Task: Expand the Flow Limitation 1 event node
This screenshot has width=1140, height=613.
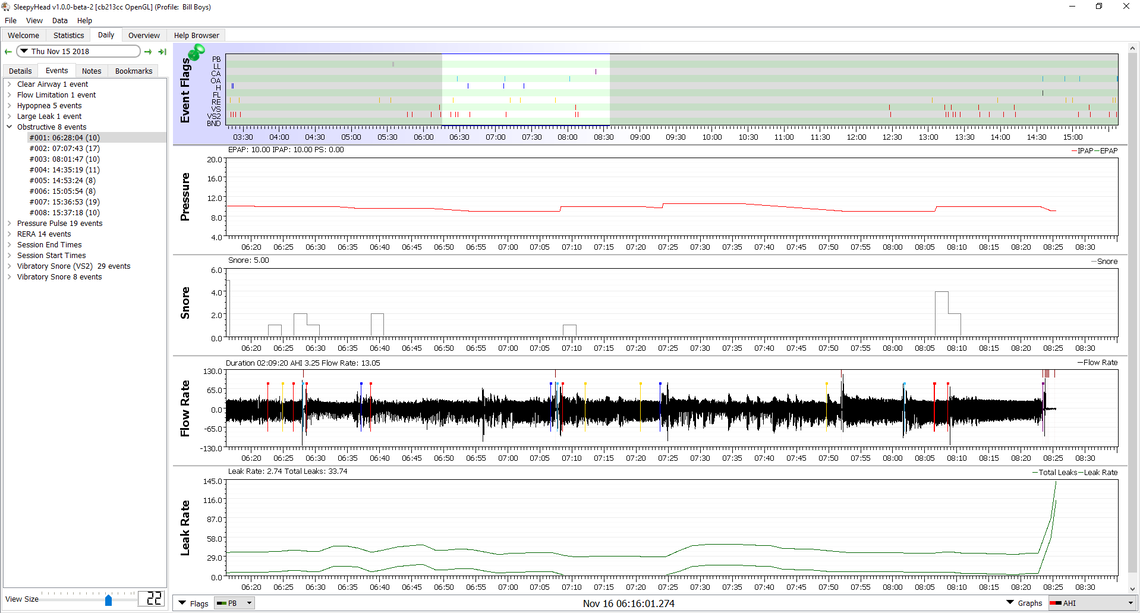Action: [9, 95]
